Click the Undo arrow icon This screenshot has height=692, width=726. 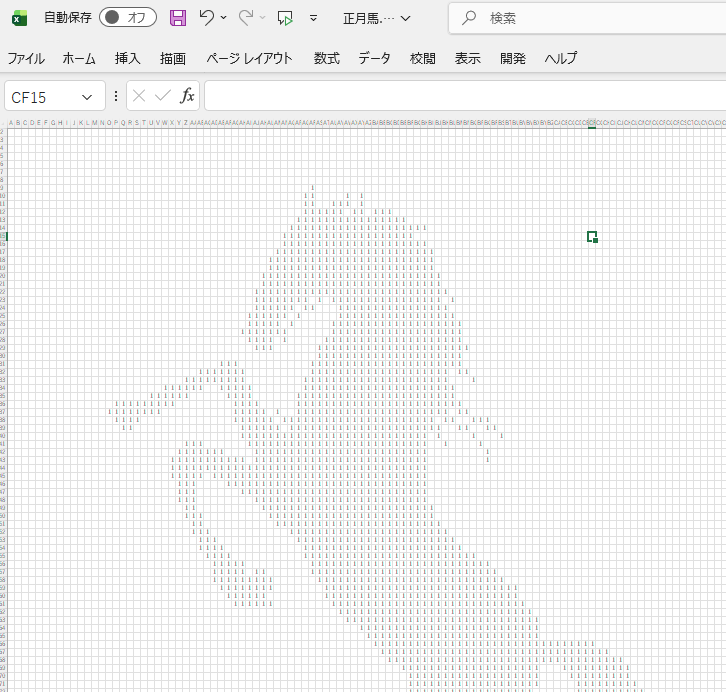click(206, 18)
